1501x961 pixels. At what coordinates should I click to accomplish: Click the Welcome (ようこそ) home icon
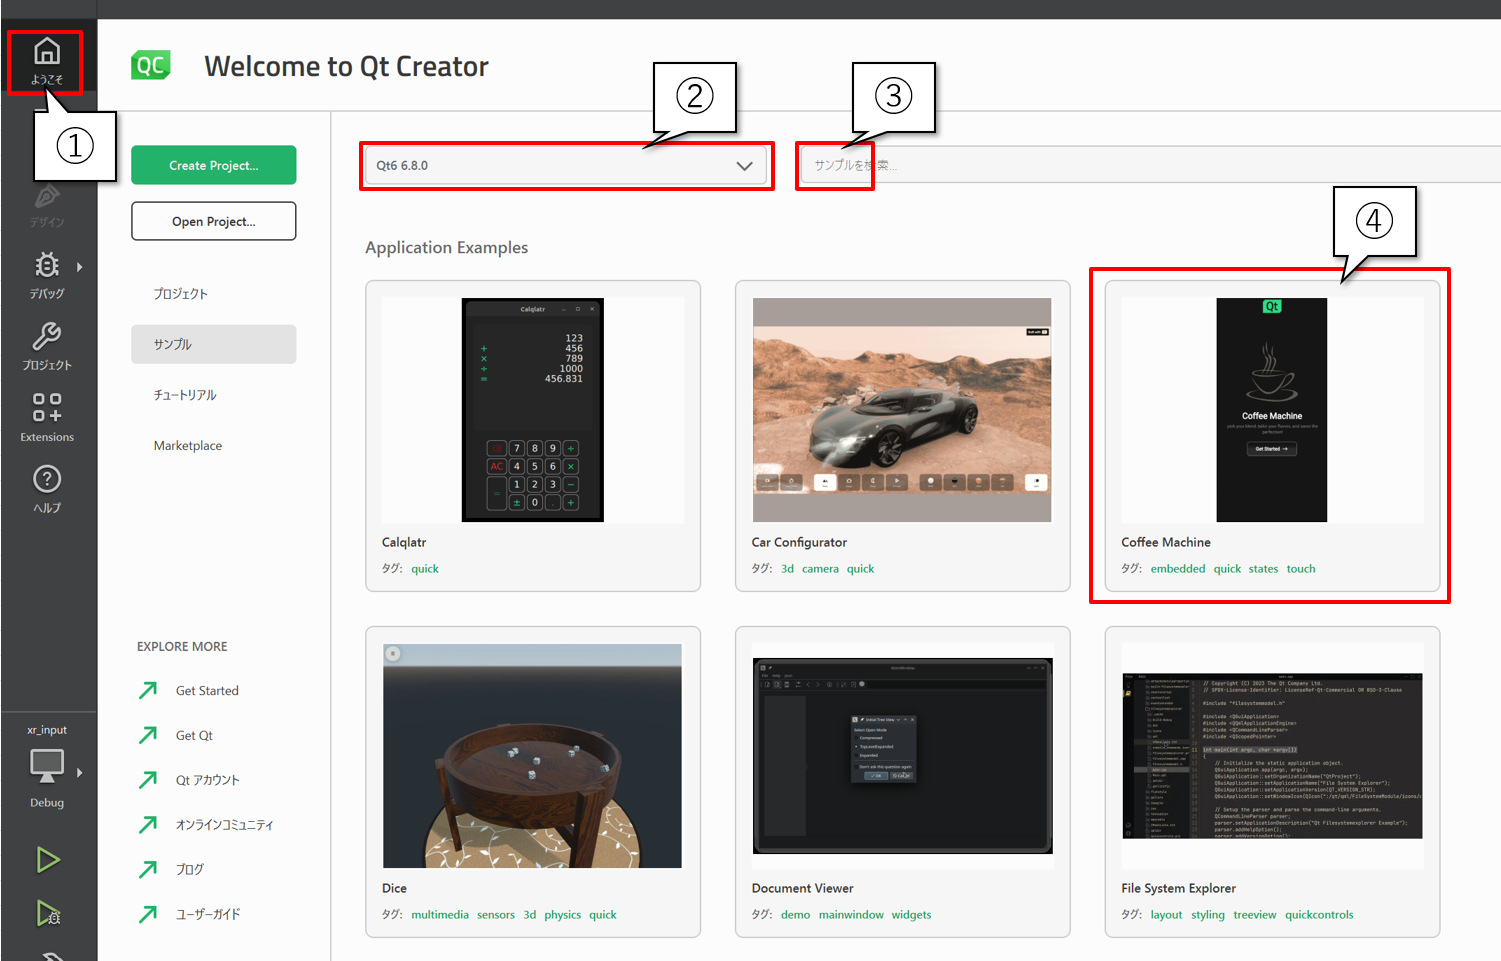[47, 52]
